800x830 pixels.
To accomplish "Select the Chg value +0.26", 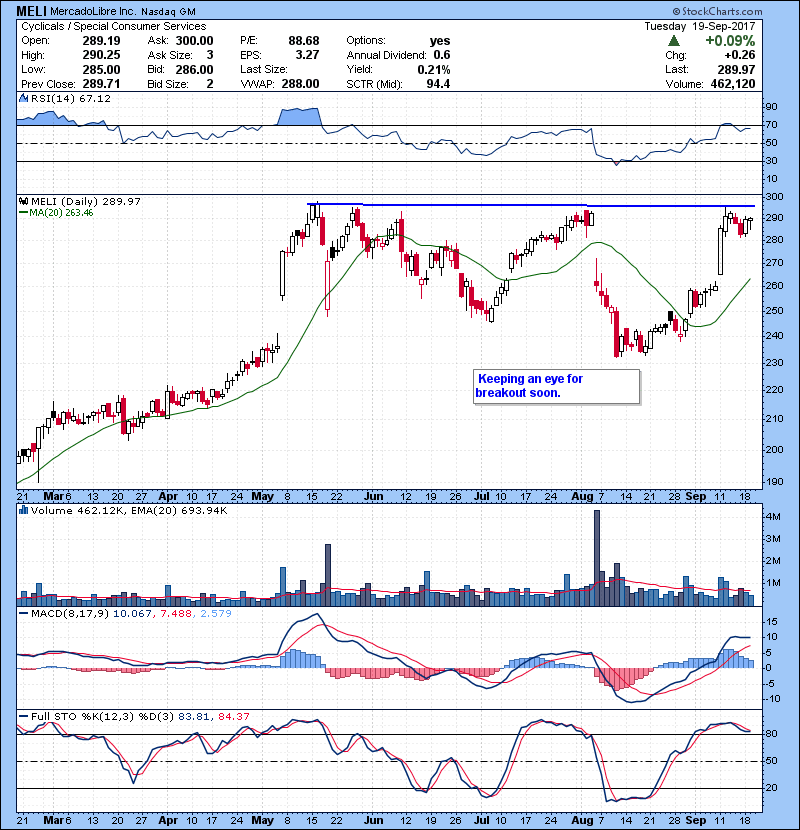I will pyautogui.click(x=740, y=55).
